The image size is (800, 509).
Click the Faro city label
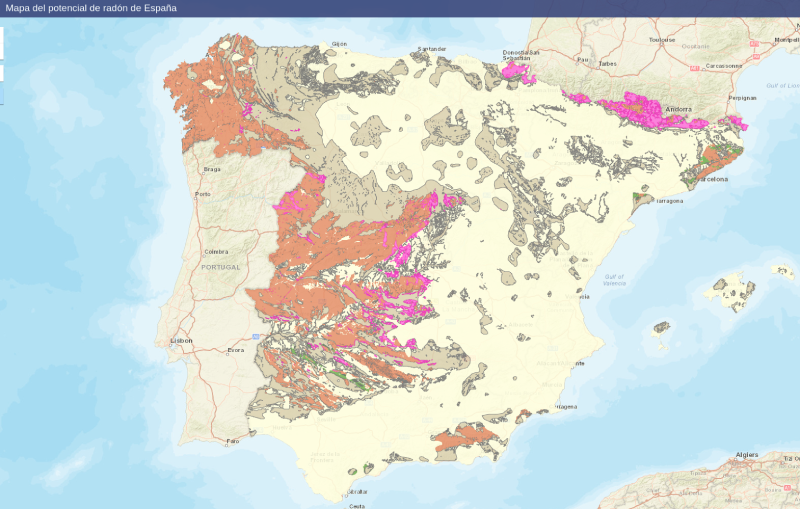(232, 440)
